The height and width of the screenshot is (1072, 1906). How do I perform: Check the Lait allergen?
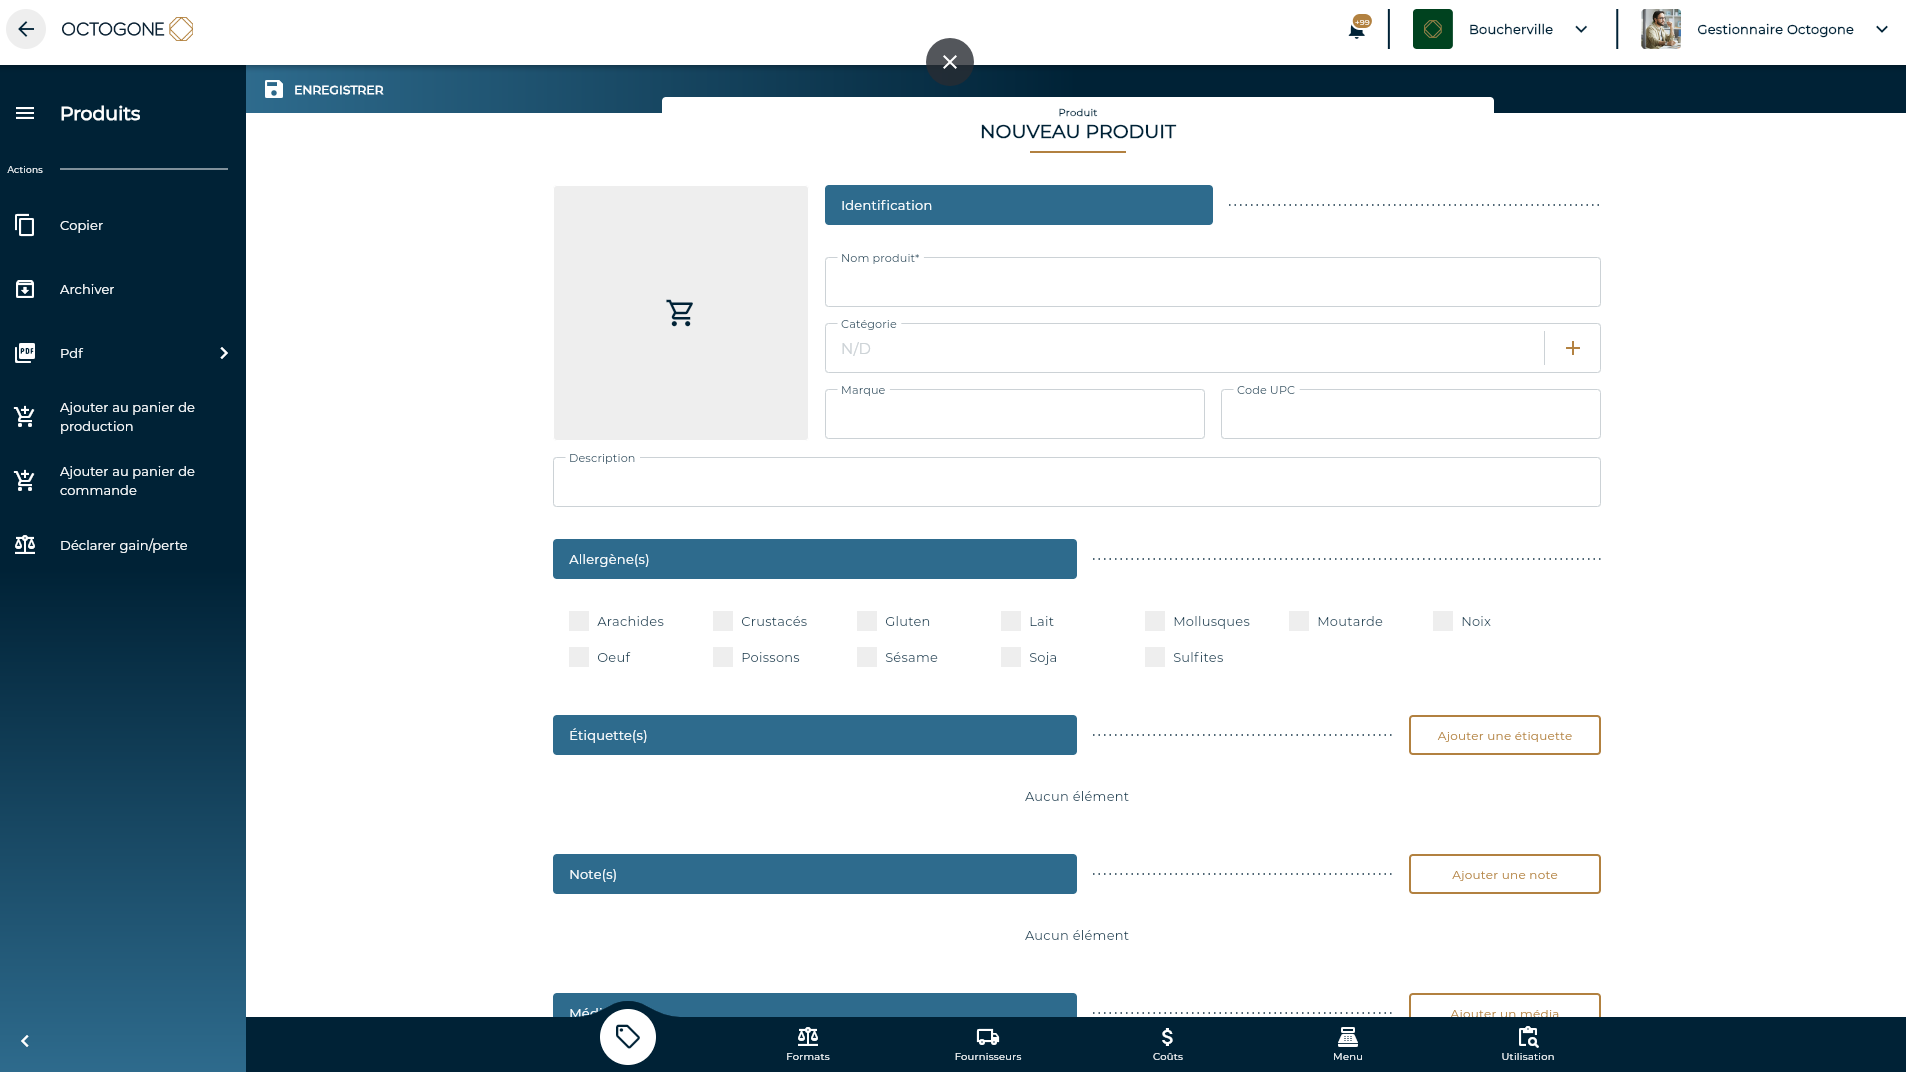pos(1011,621)
